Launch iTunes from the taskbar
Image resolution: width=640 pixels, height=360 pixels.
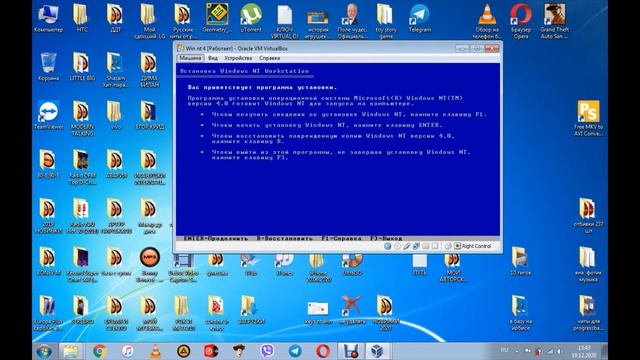point(127,351)
